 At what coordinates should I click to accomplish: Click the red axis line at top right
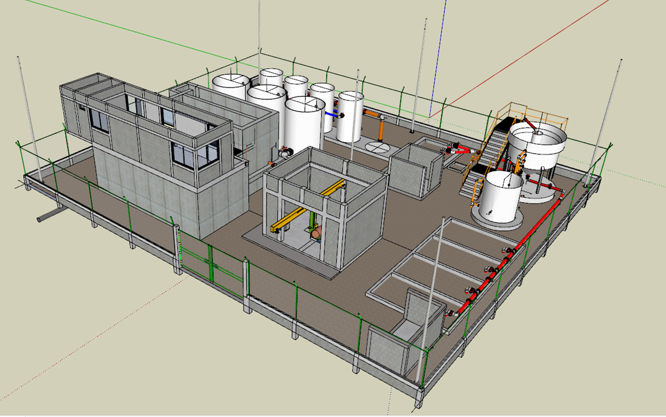[x=560, y=36]
